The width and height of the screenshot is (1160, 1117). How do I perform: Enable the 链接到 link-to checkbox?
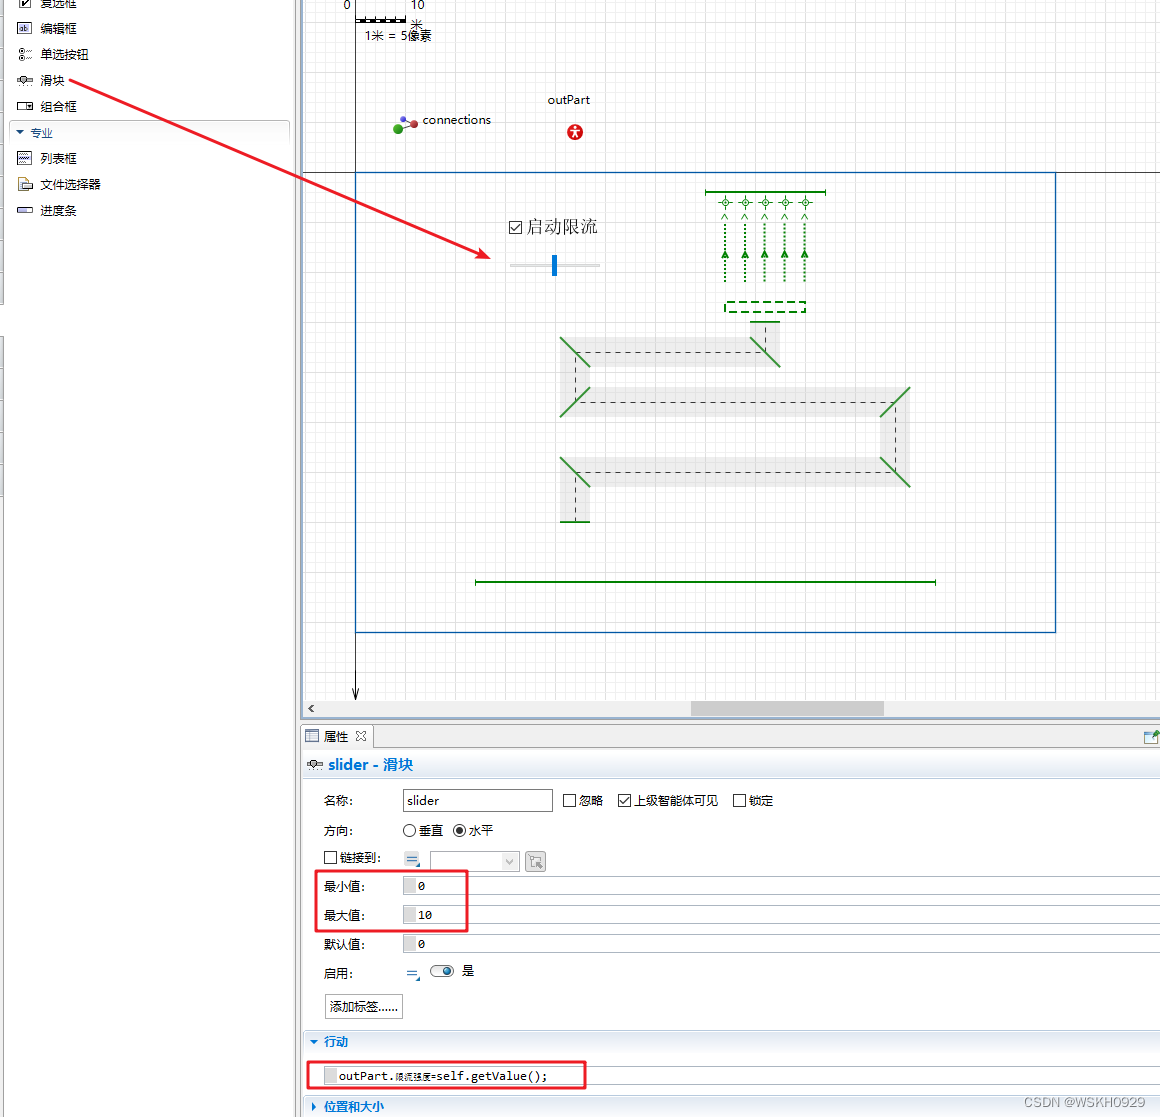coord(331,857)
